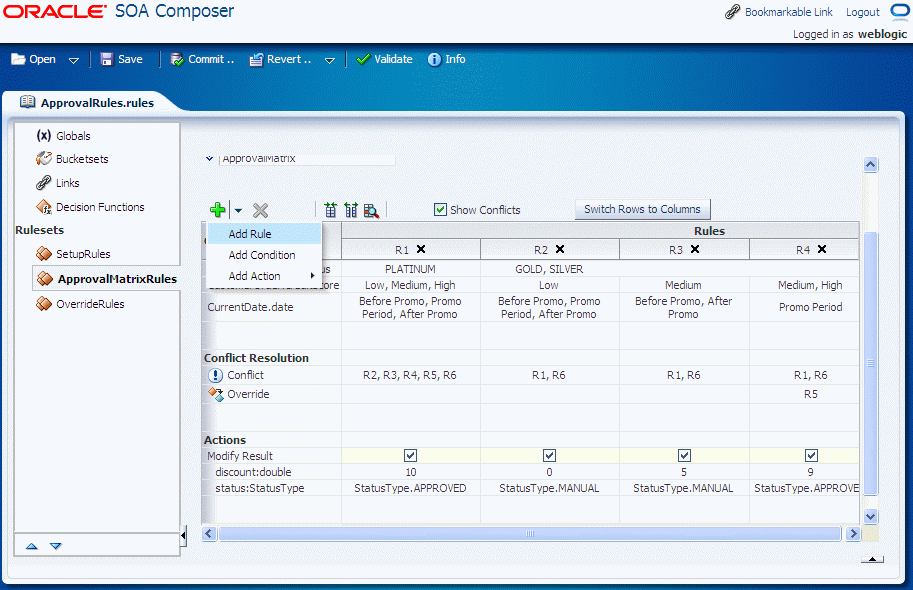Delete rule R1 using its X
This screenshot has width=913, height=590.
421,249
